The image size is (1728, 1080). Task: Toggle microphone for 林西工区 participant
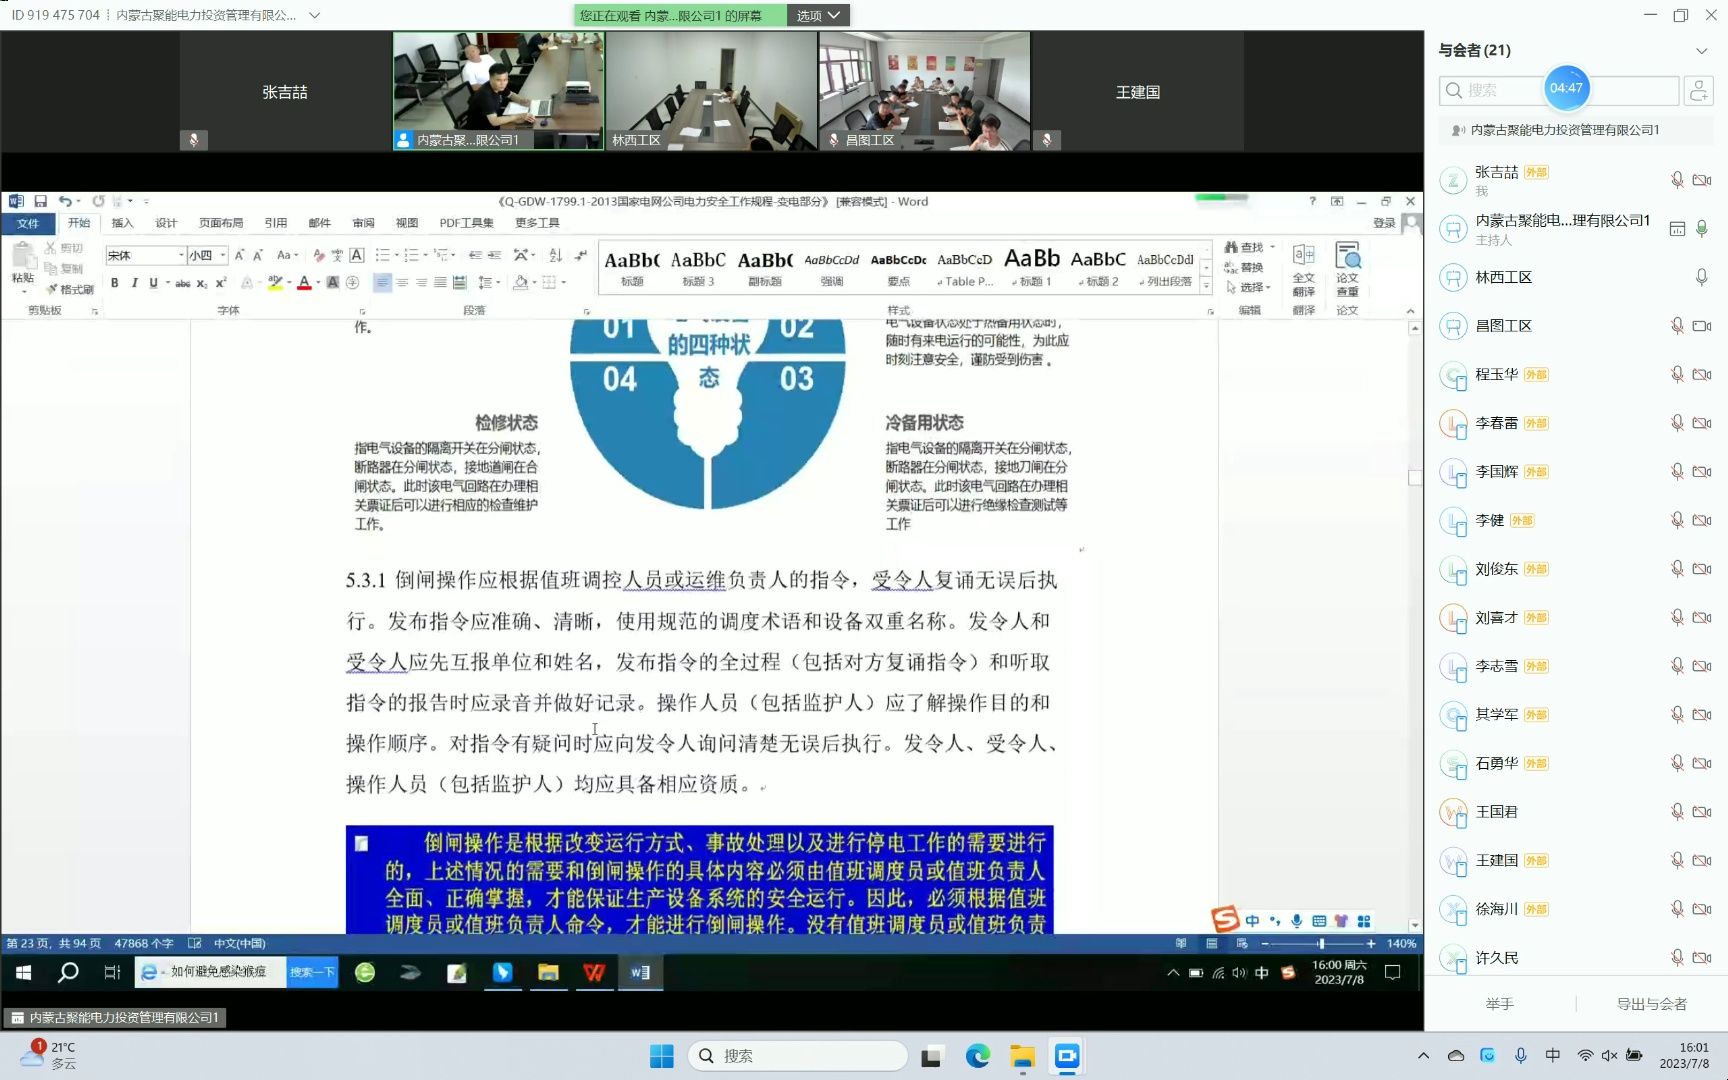point(1701,277)
